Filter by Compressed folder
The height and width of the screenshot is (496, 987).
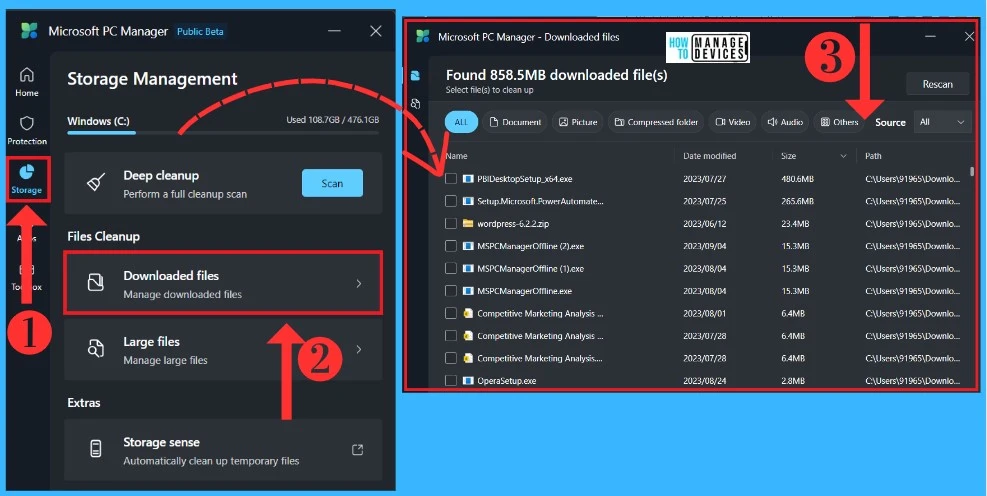pyautogui.click(x=656, y=122)
